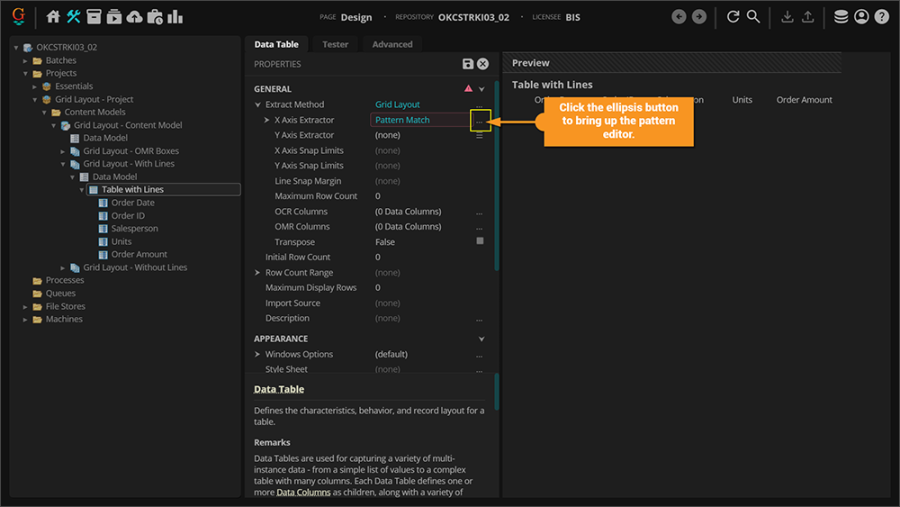Save properties using the floppy disk icon
Image resolution: width=900 pixels, height=507 pixels.
point(468,64)
